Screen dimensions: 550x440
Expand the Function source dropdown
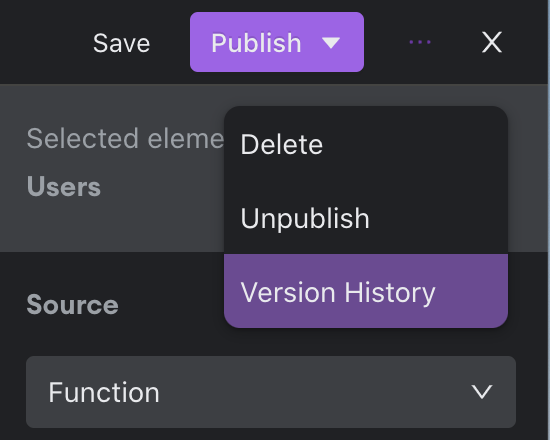click(x=271, y=392)
